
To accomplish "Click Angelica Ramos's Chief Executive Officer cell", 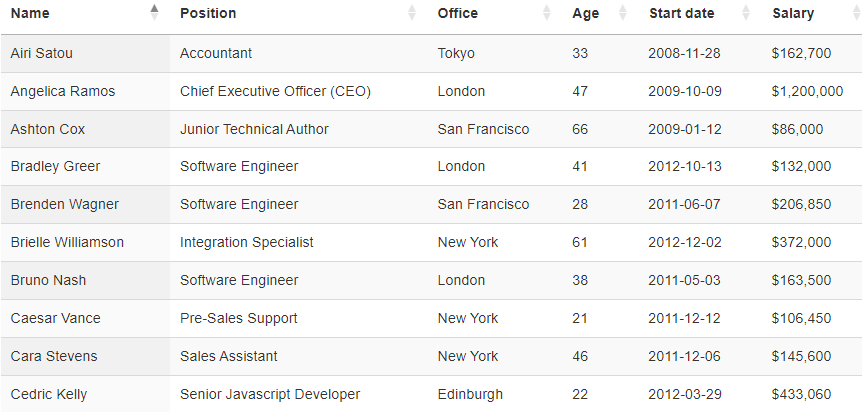I will 299,91.
